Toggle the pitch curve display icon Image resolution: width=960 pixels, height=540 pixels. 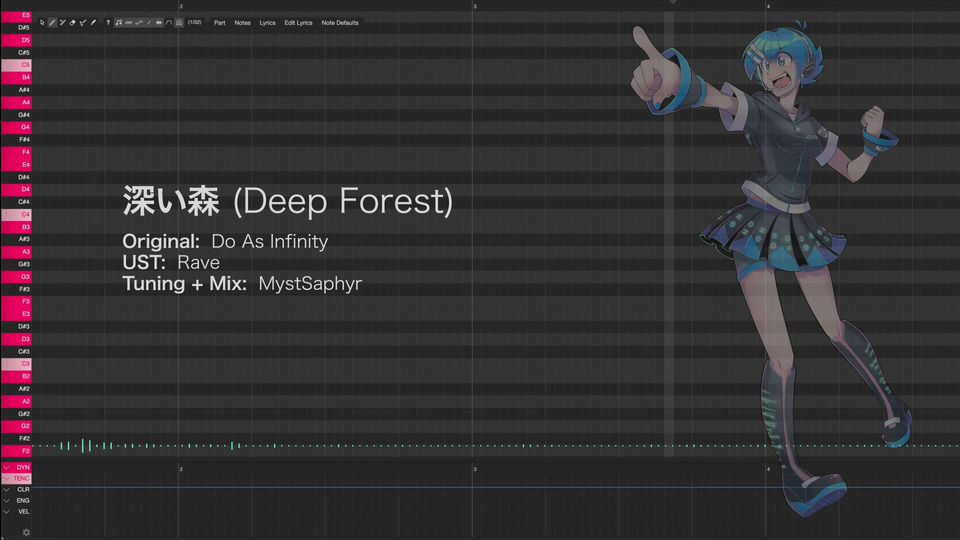click(139, 23)
